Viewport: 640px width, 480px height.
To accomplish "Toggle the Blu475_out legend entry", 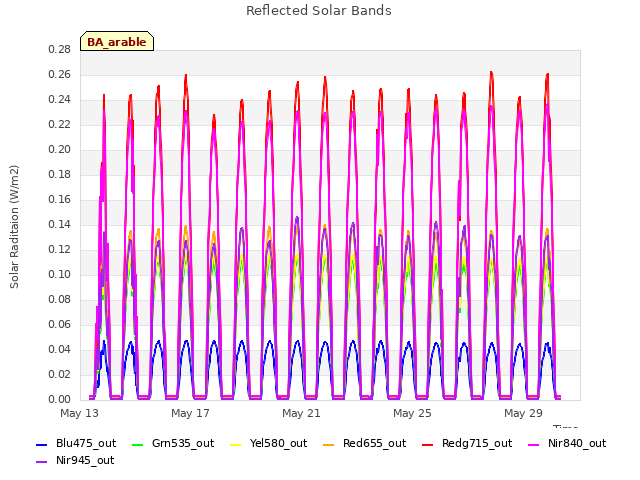I will tap(76, 444).
